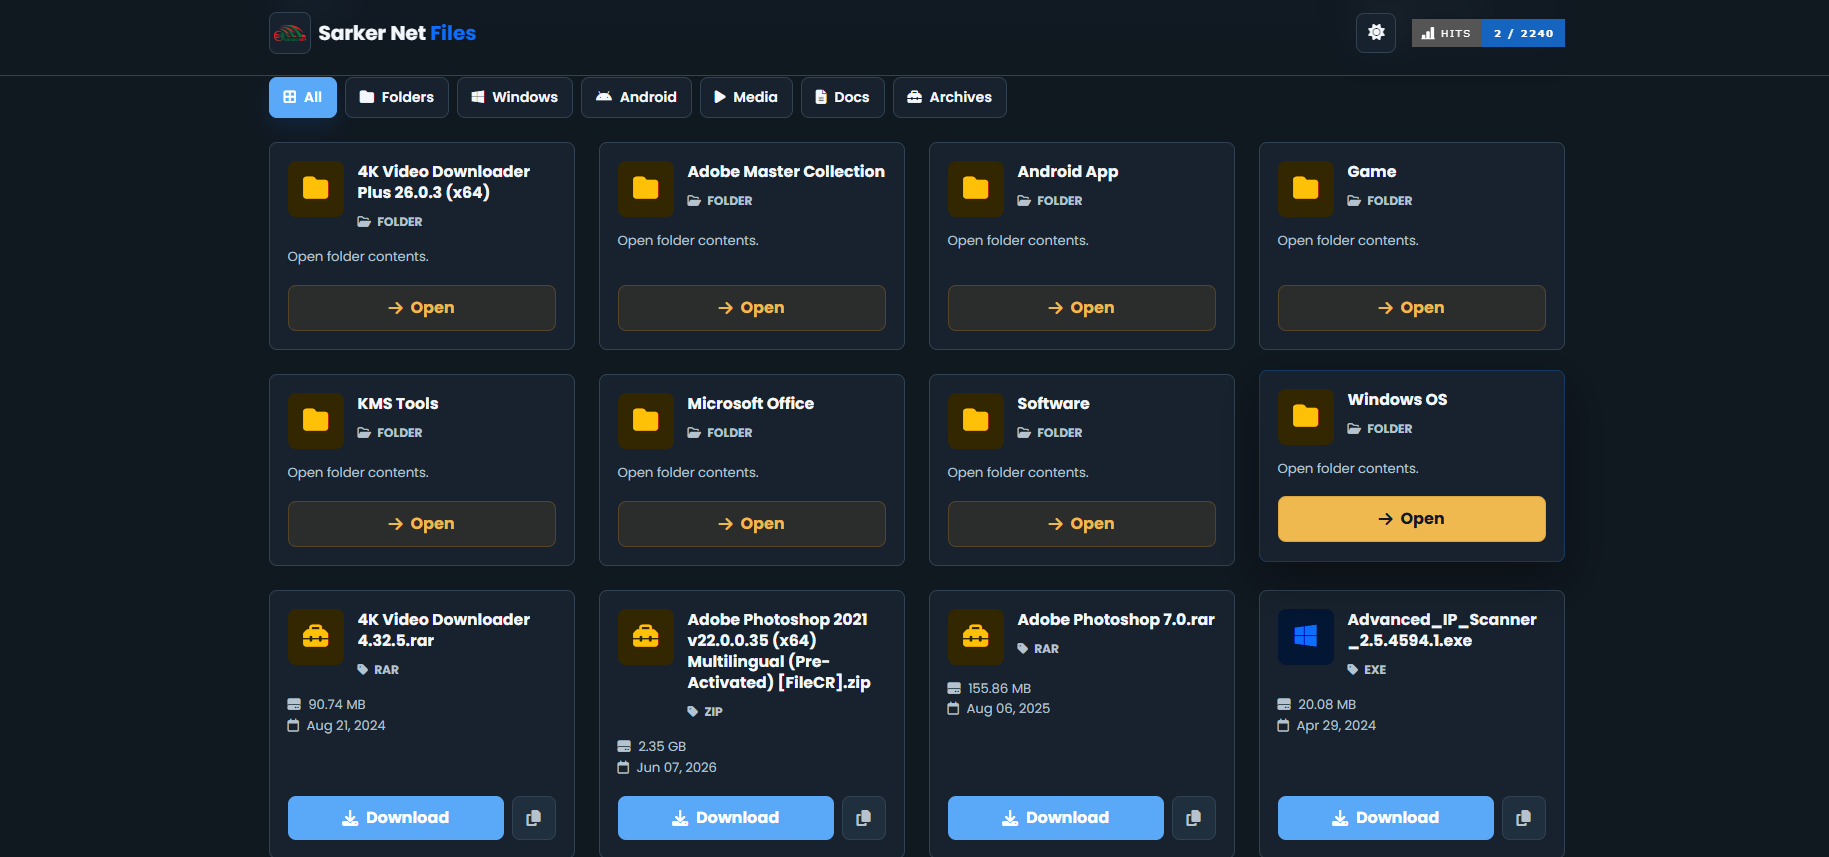Click the EXE tag under Advanced_IP_Scanner
The width and height of the screenshot is (1829, 857).
pos(1367,670)
